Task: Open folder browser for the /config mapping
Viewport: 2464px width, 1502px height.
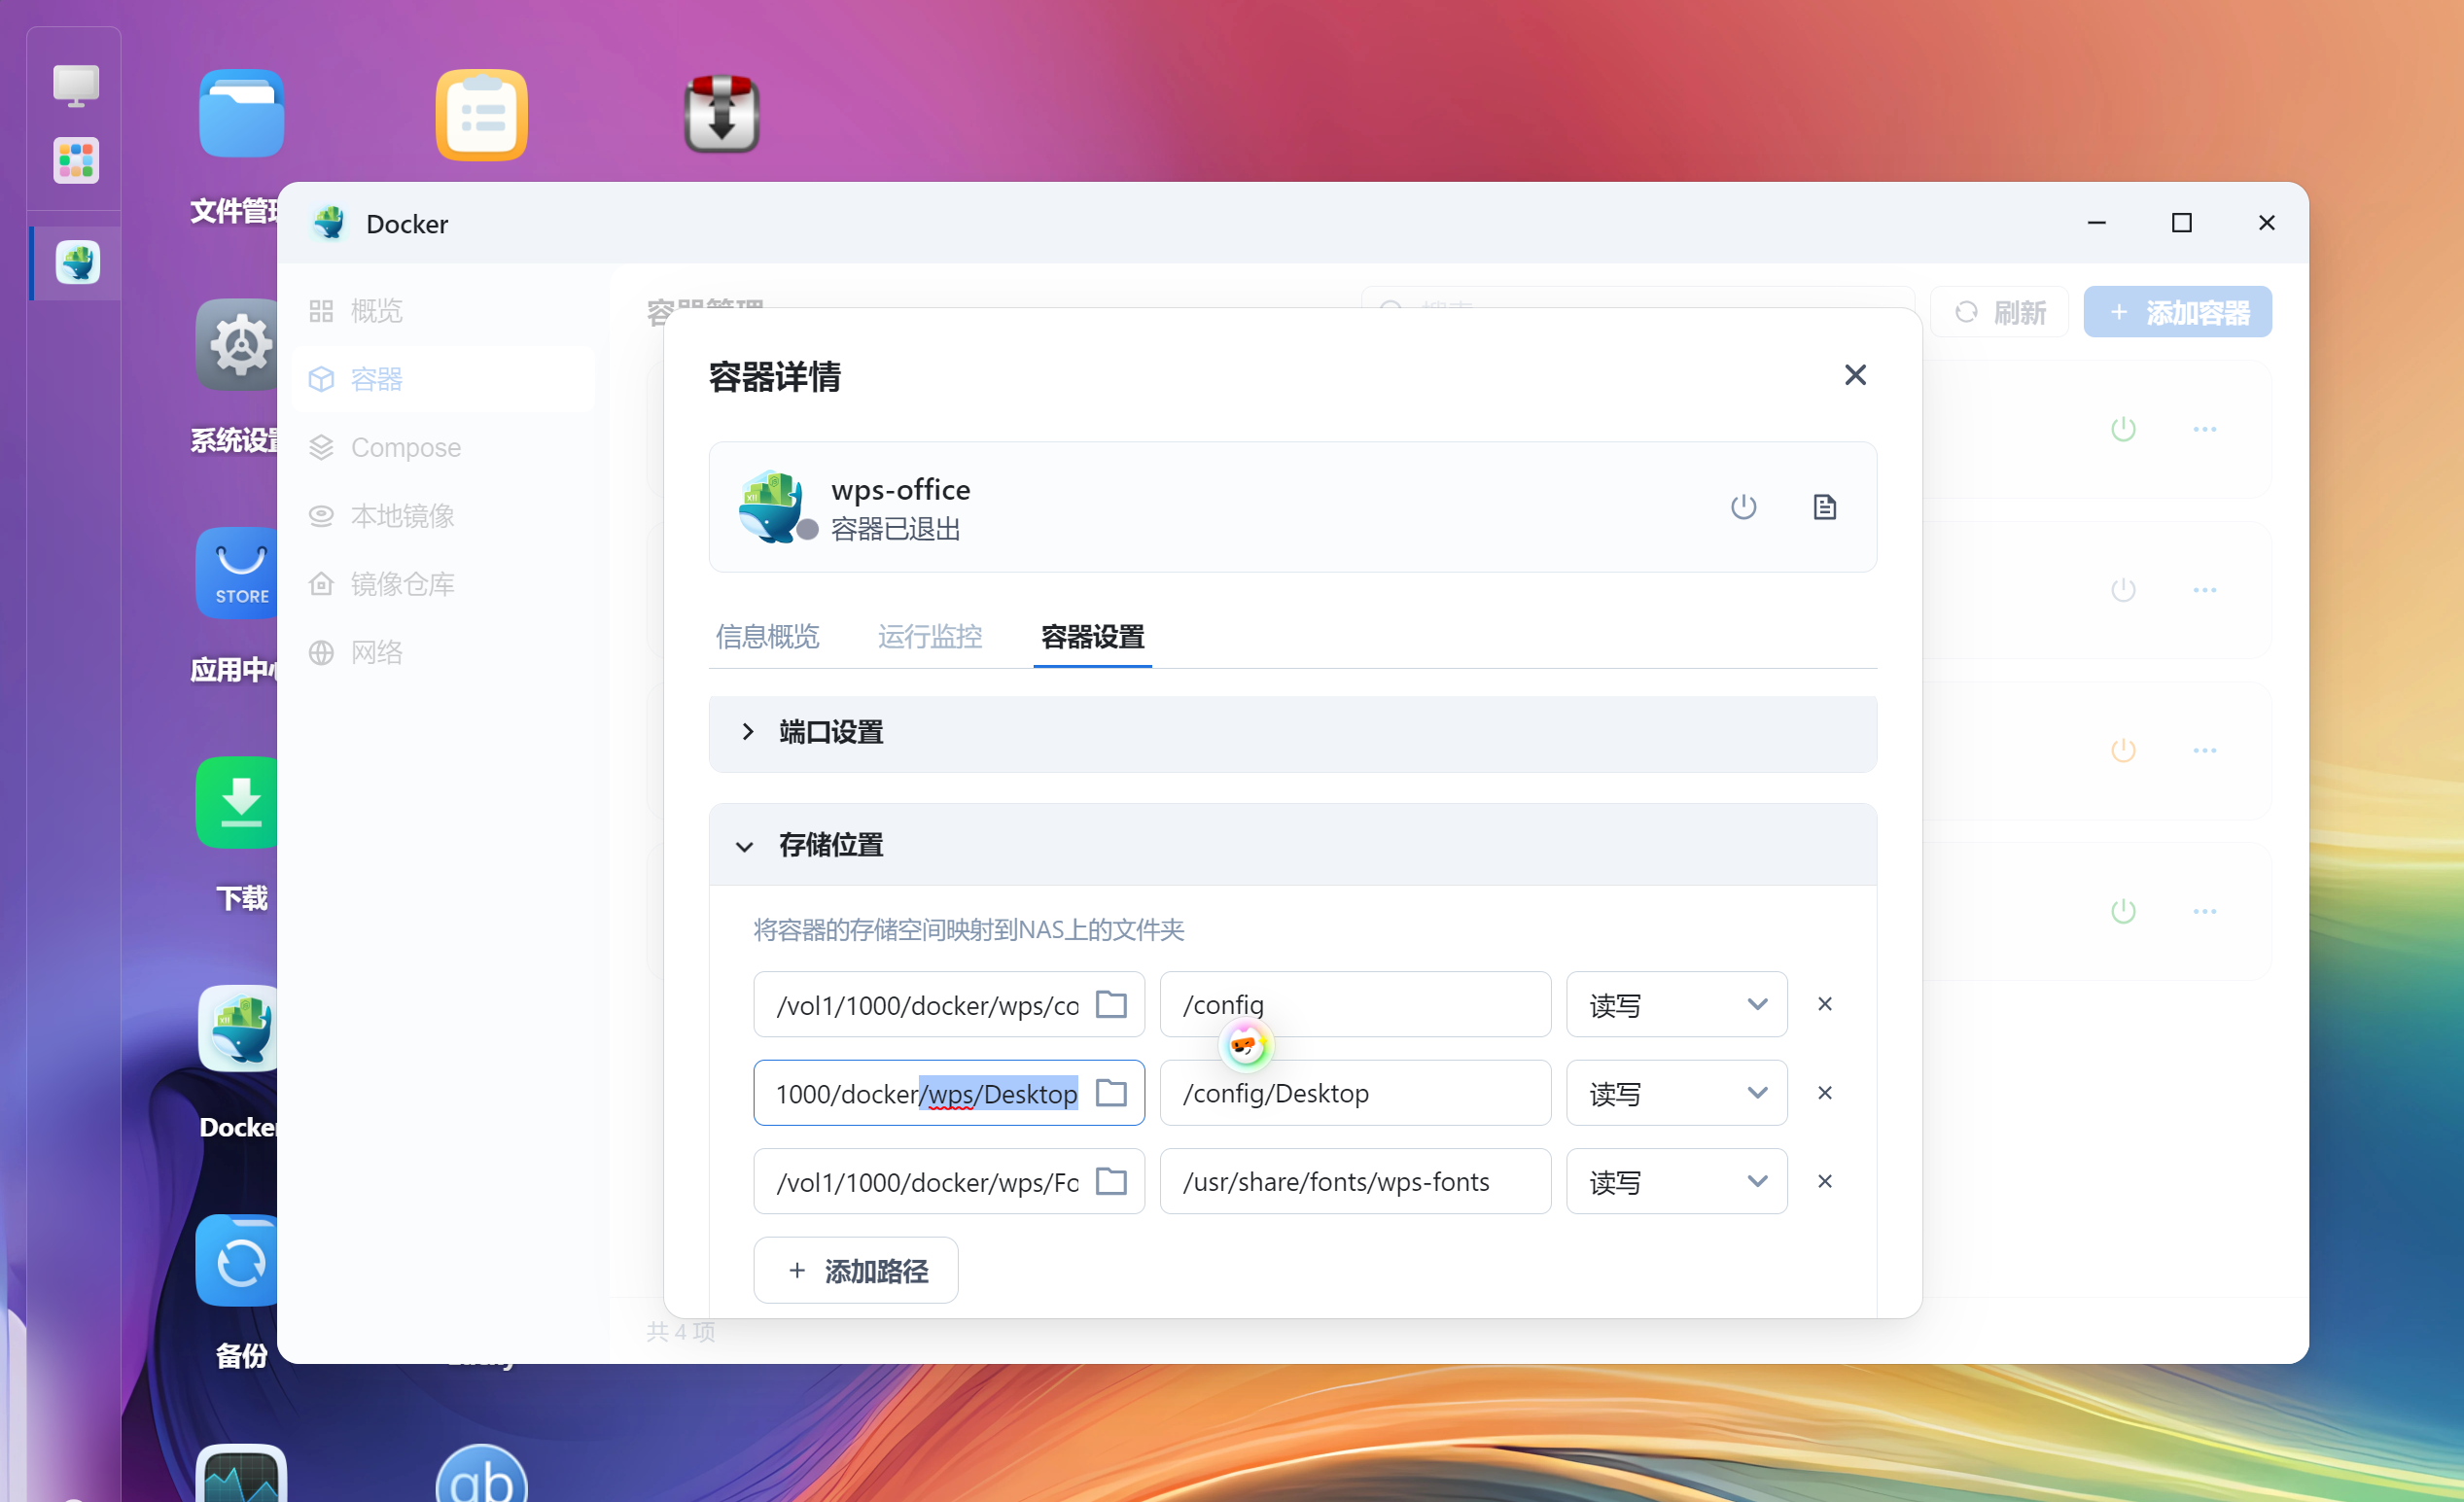Action: (1111, 1005)
